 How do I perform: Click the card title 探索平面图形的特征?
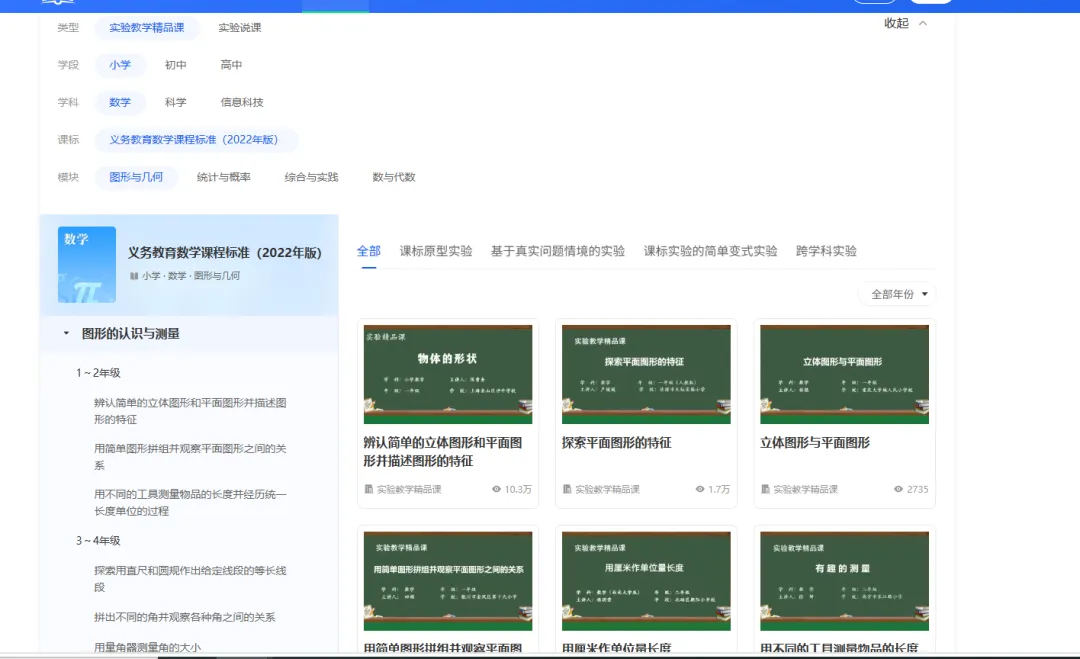[616, 443]
